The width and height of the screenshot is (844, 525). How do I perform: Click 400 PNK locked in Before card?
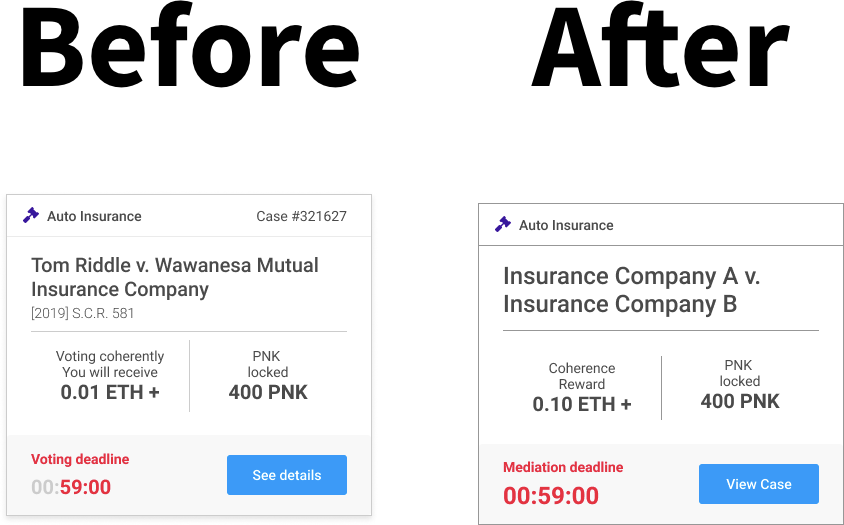(x=268, y=393)
